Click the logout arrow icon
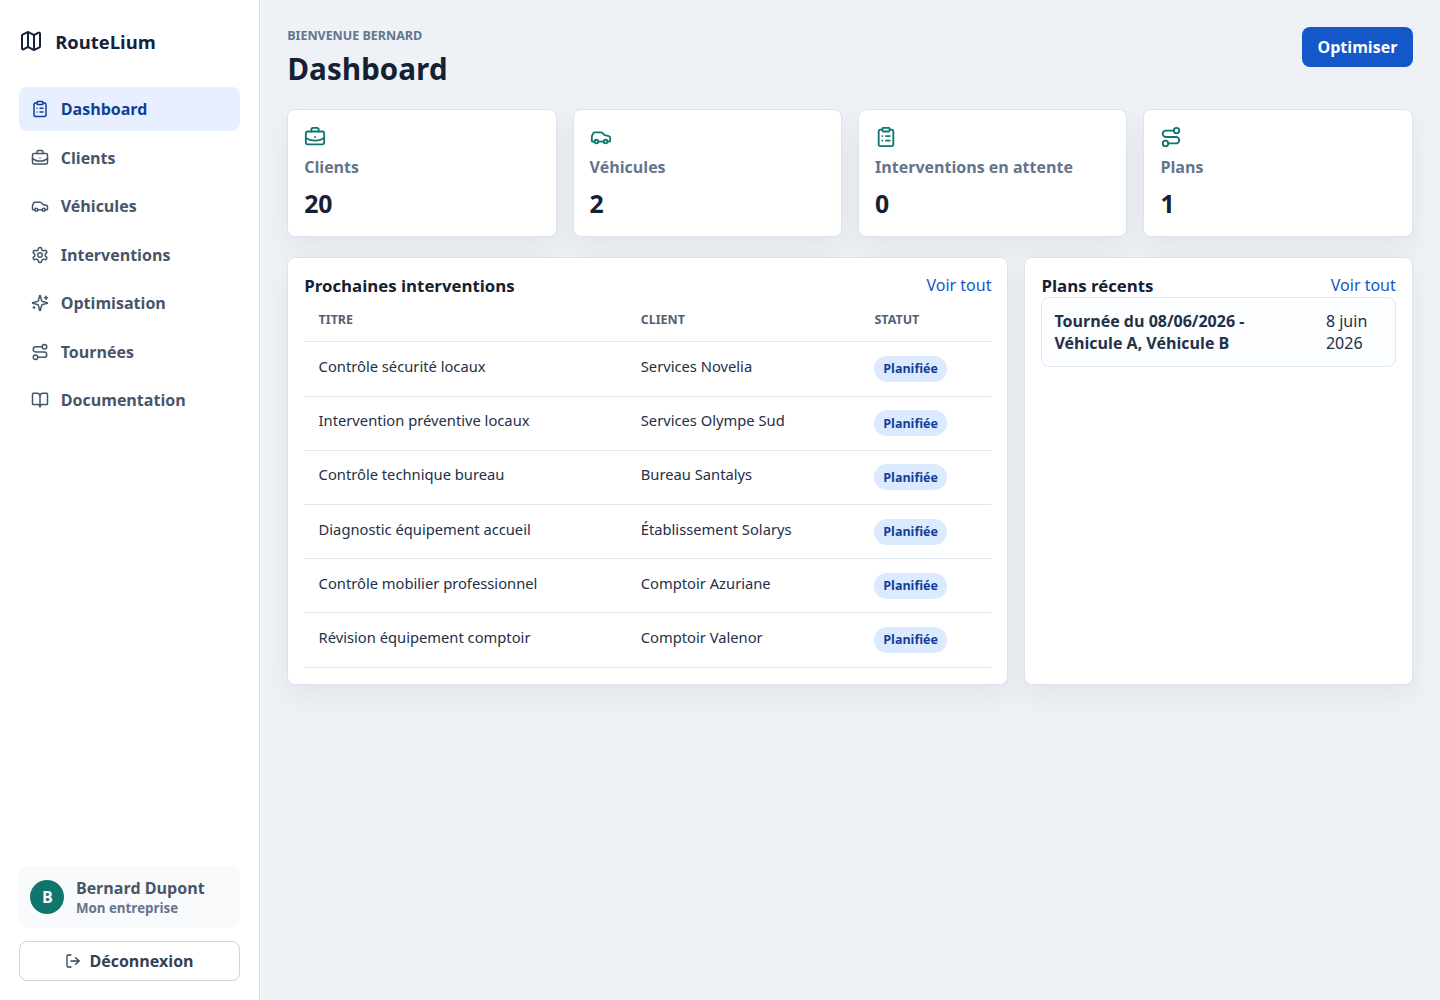 (72, 961)
